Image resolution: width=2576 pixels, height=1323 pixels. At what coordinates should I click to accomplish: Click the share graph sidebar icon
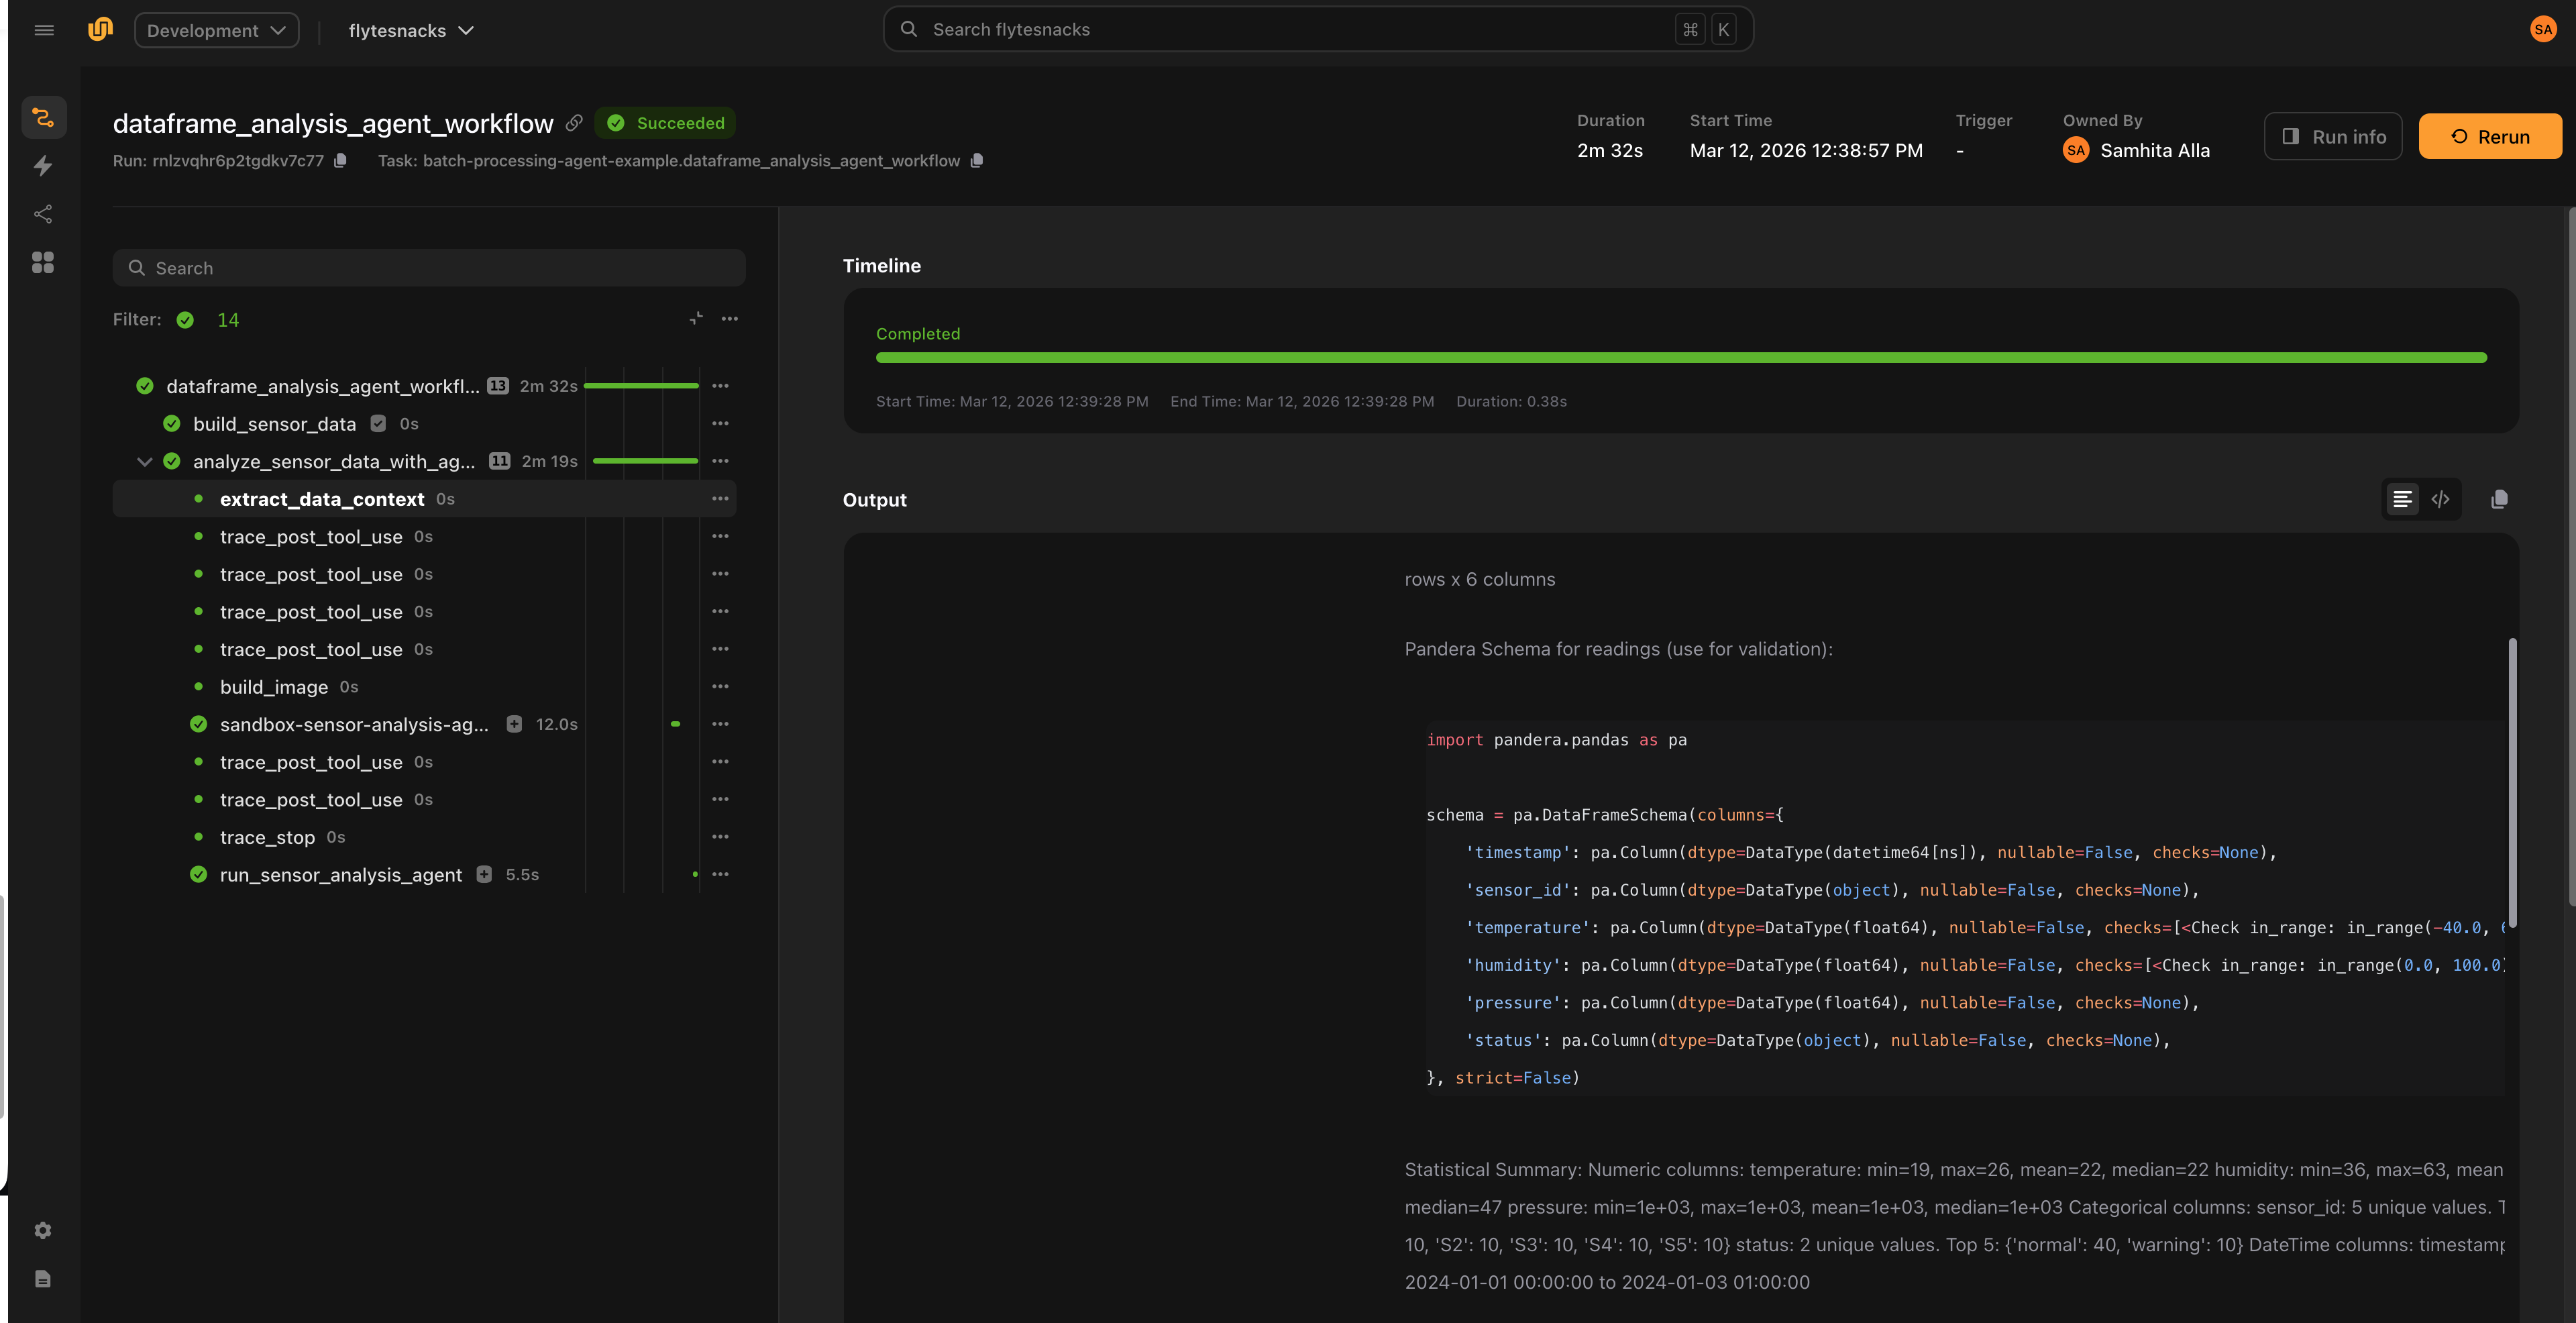coord(43,214)
